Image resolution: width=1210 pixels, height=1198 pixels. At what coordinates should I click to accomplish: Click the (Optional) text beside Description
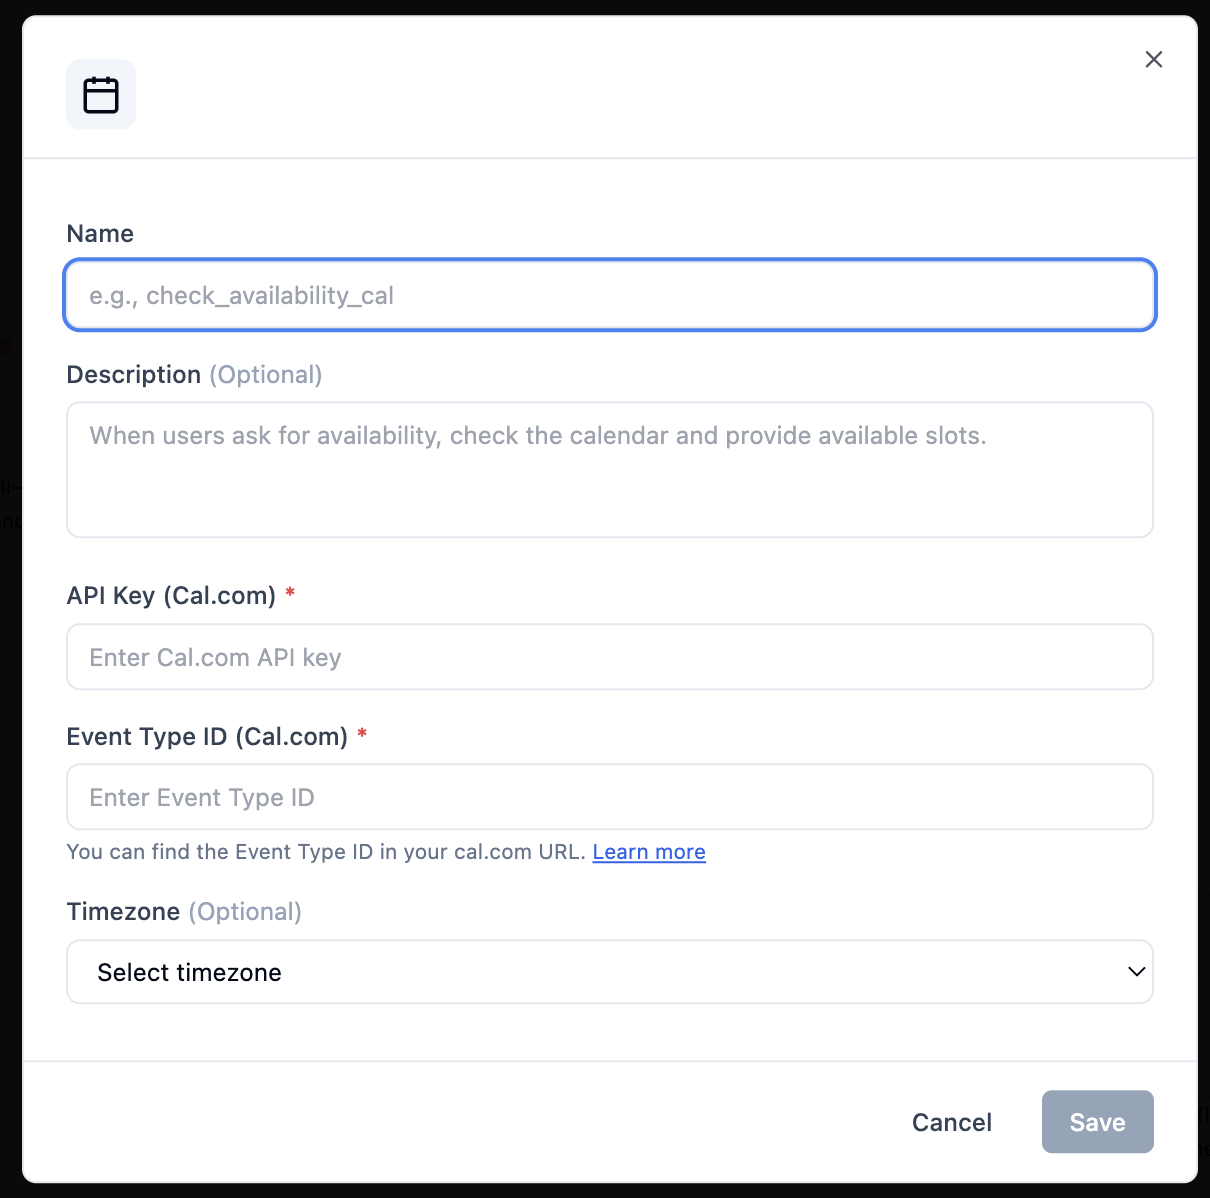[x=266, y=375]
